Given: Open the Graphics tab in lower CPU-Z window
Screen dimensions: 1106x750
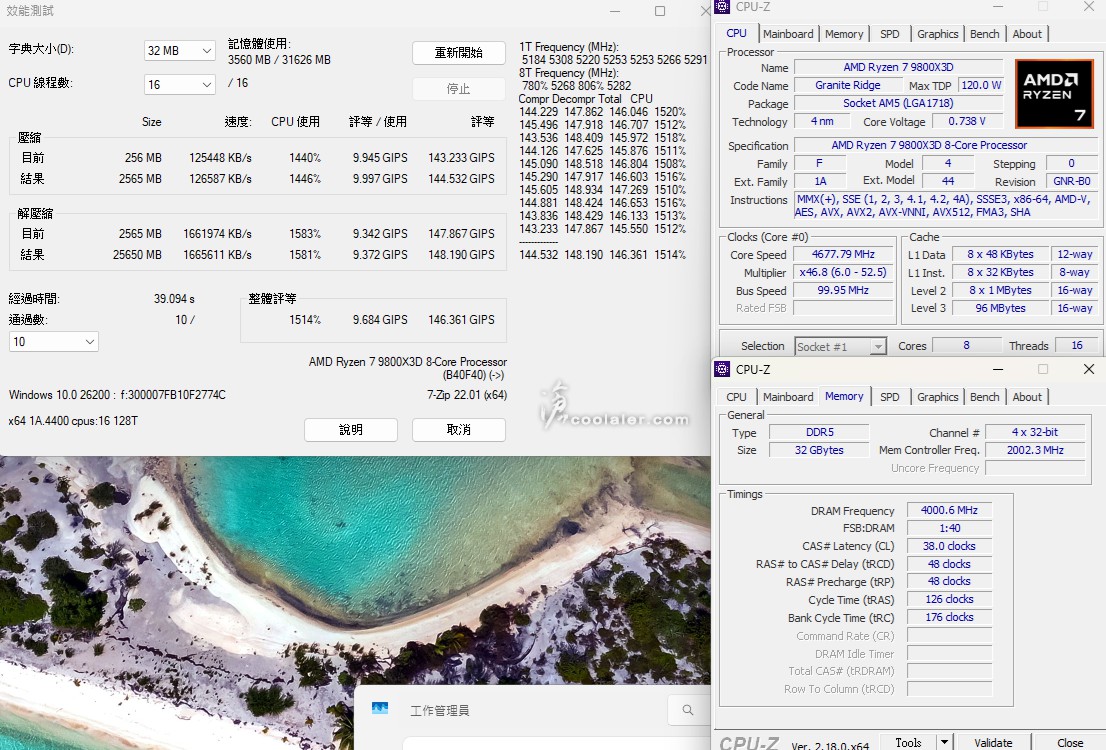Looking at the screenshot, I should [x=937, y=397].
